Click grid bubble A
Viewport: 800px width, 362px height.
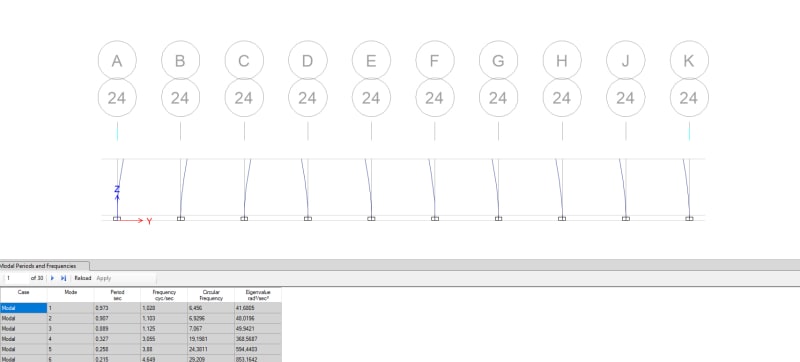[117, 60]
